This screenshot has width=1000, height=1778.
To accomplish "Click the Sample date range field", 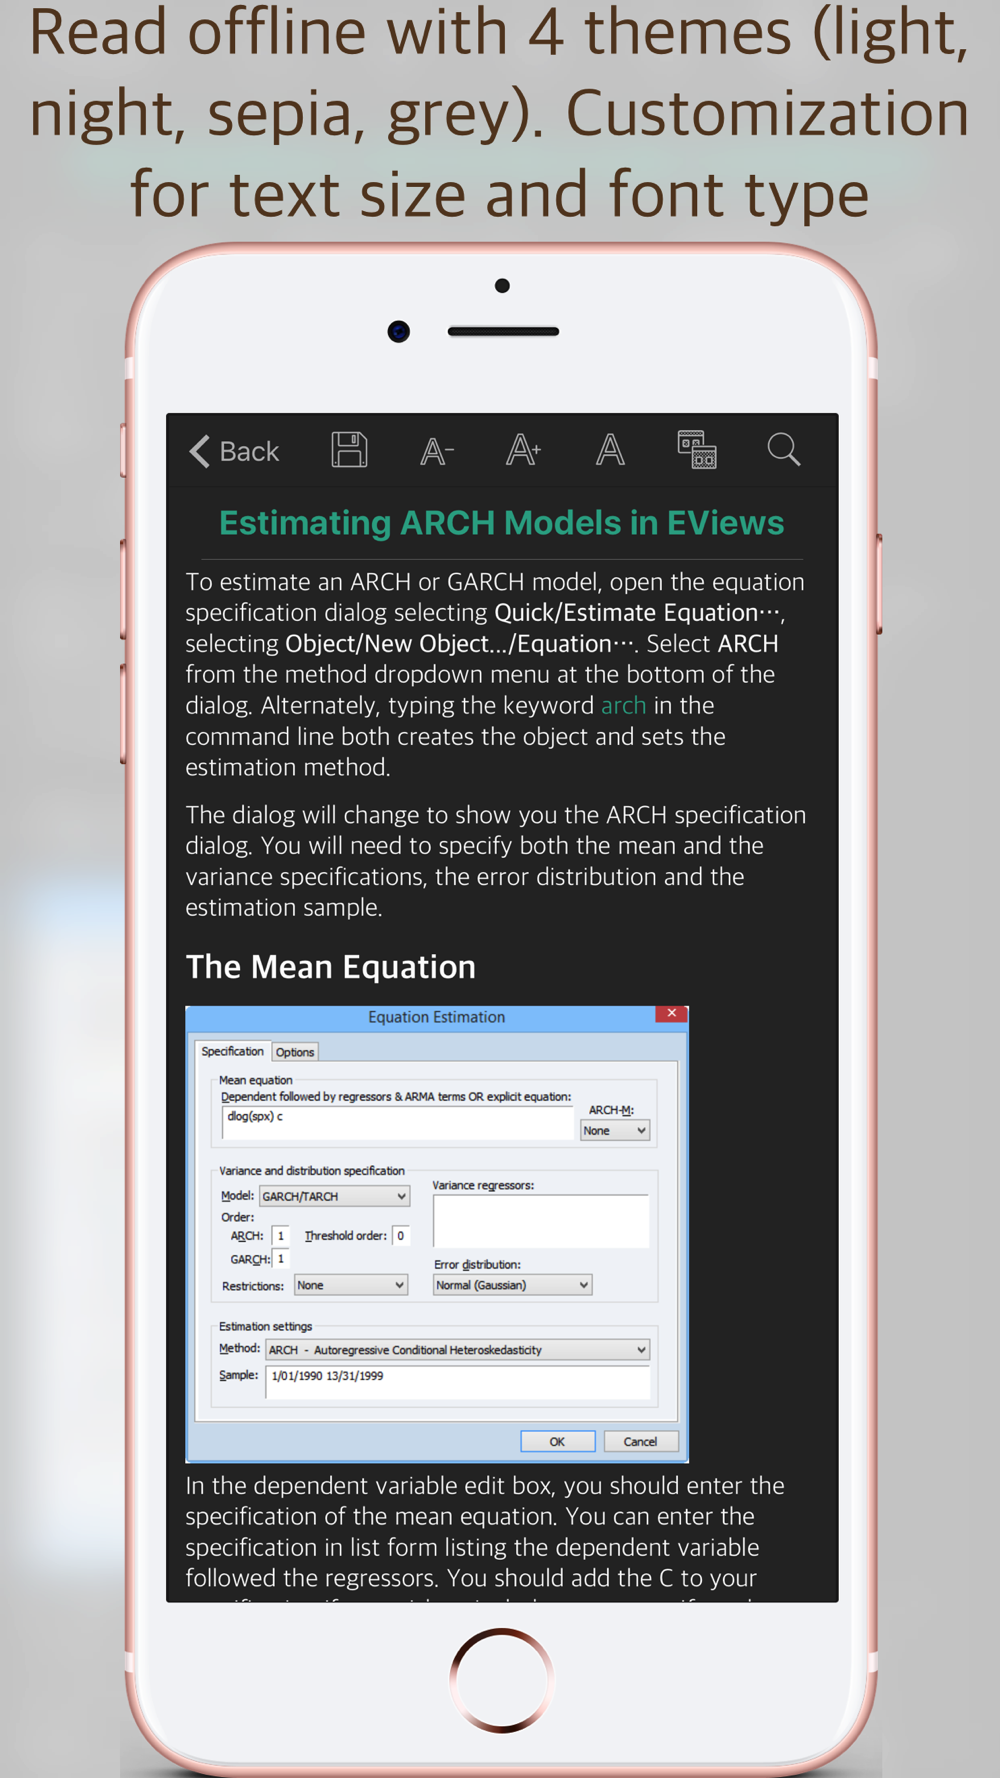I will pos(457,1381).
